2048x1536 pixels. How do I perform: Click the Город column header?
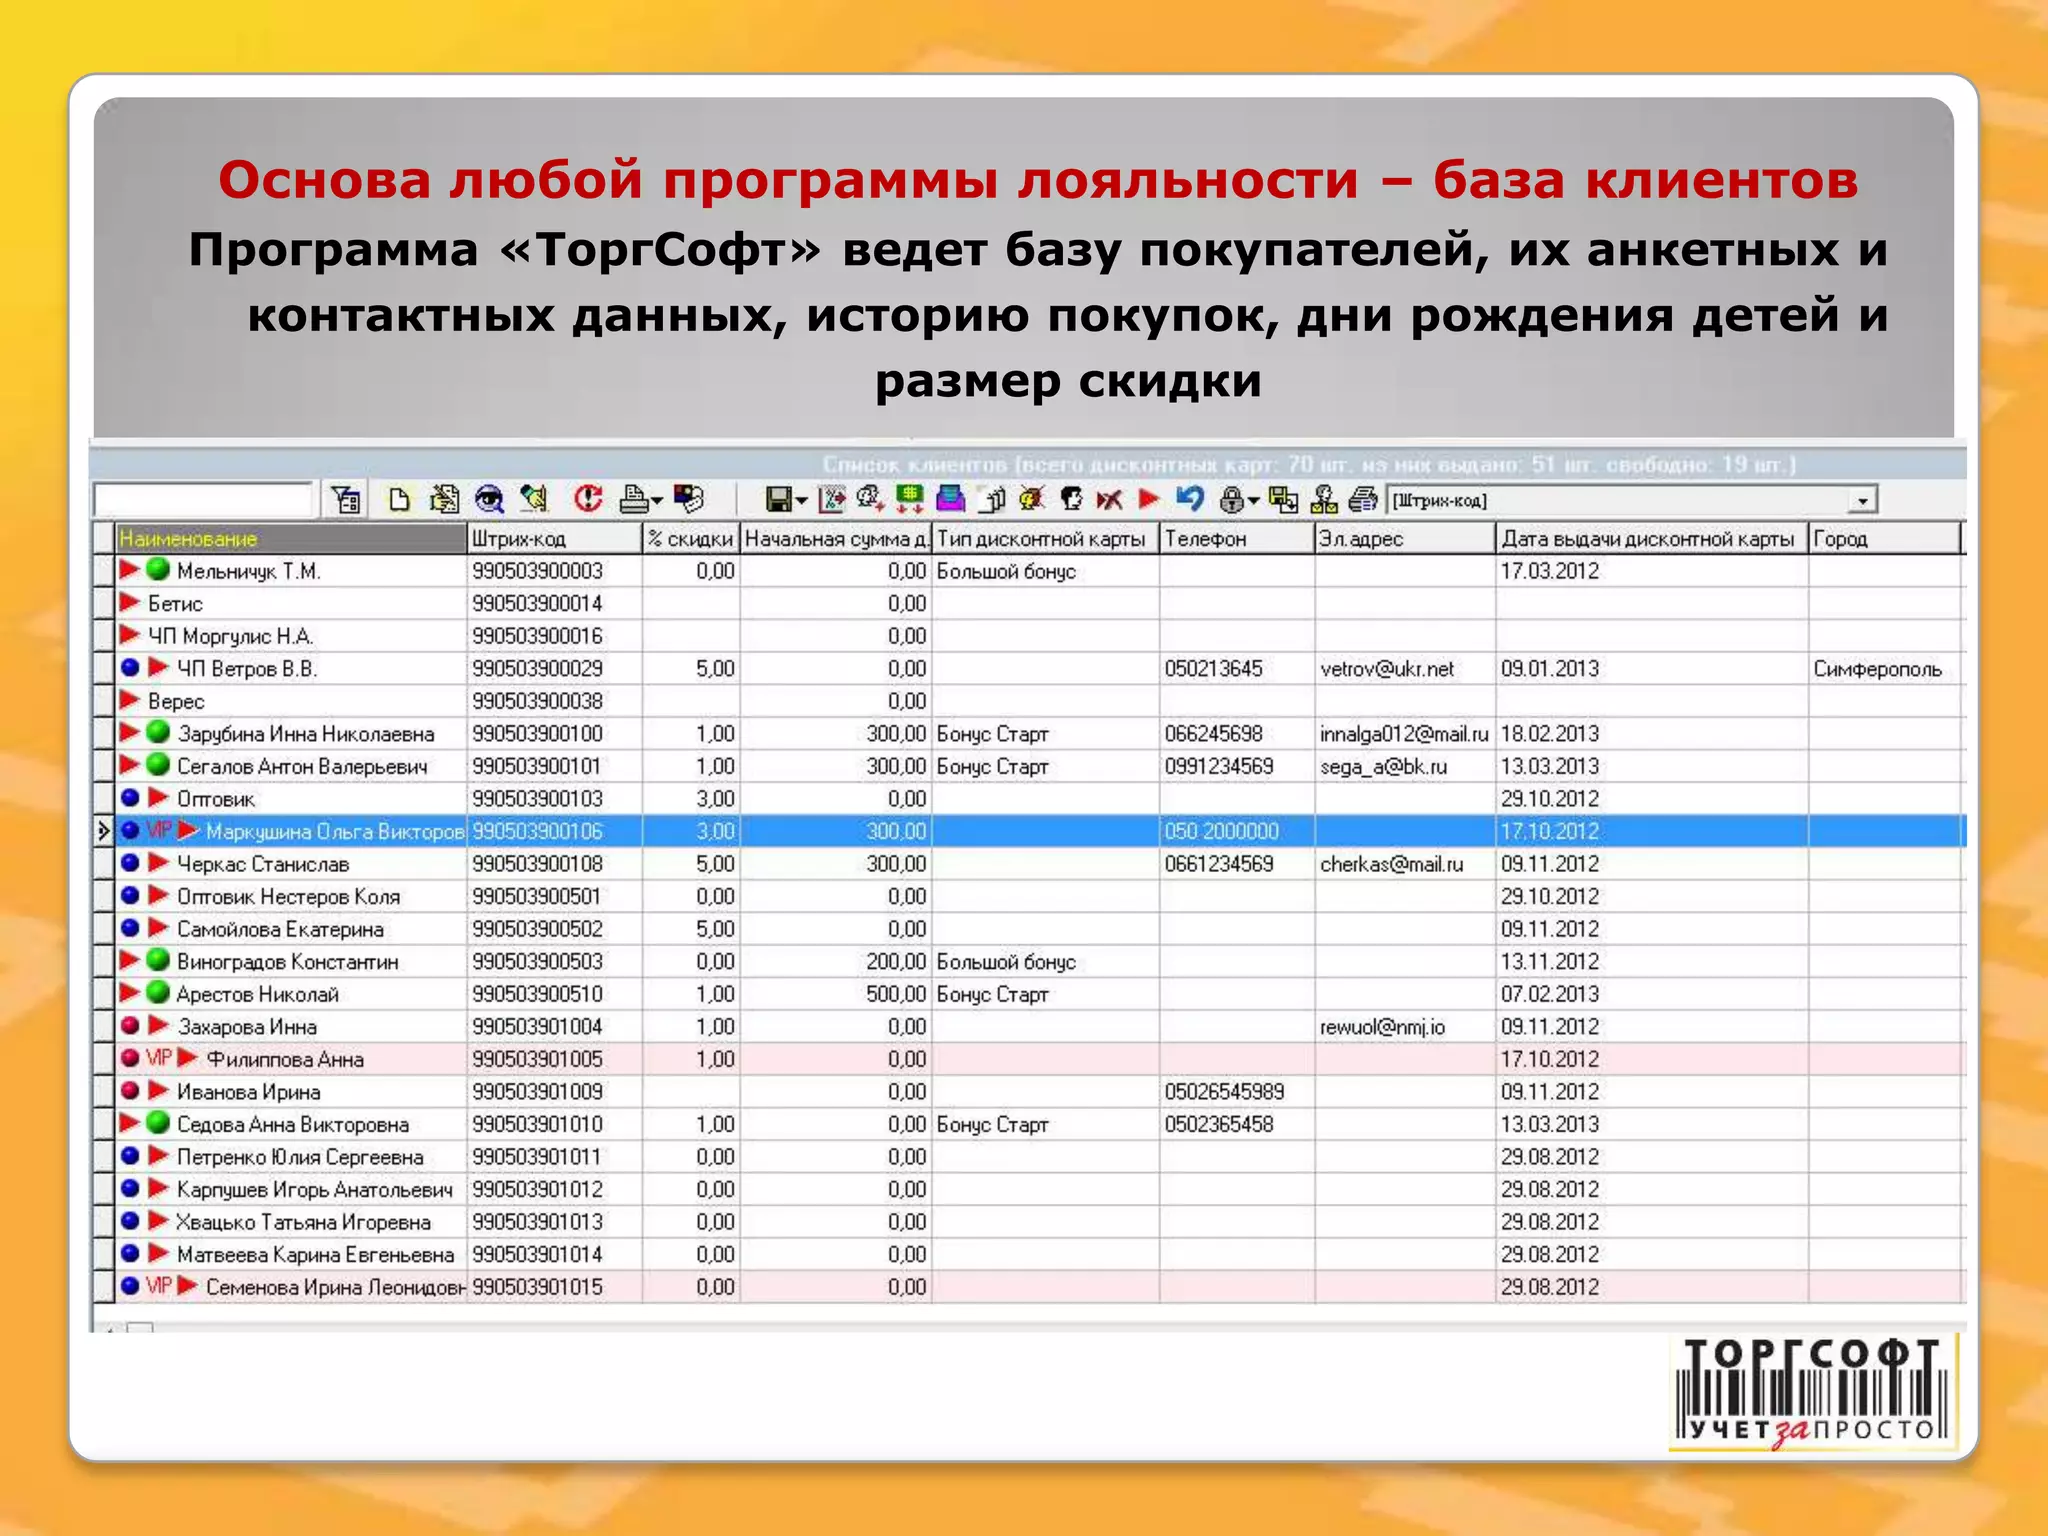tap(1885, 539)
